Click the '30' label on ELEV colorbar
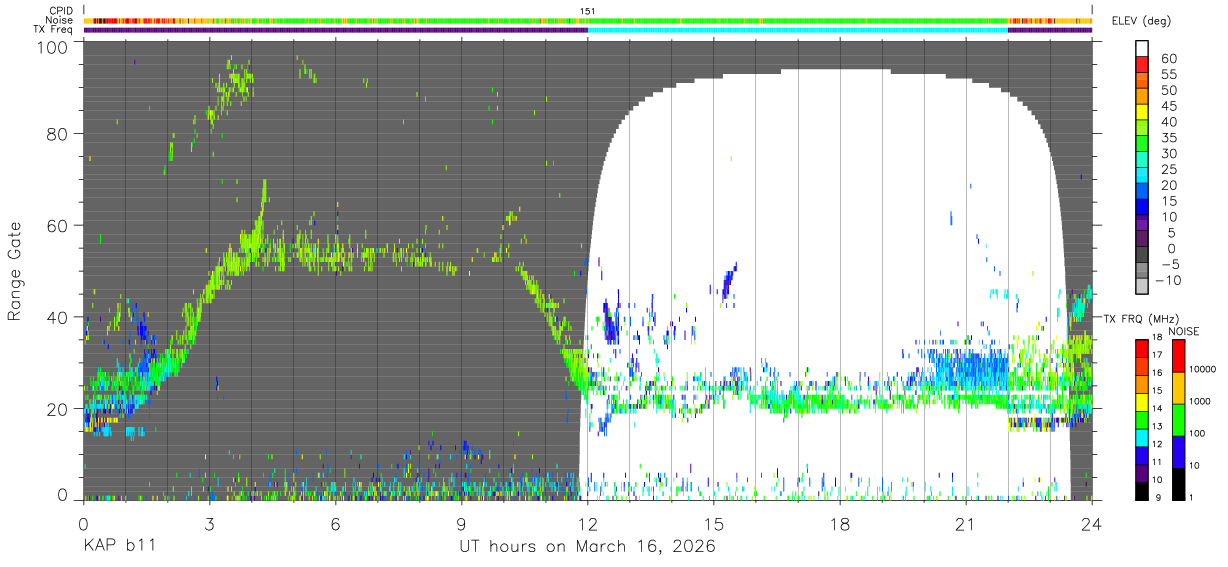The image size is (1228, 567). click(1168, 154)
